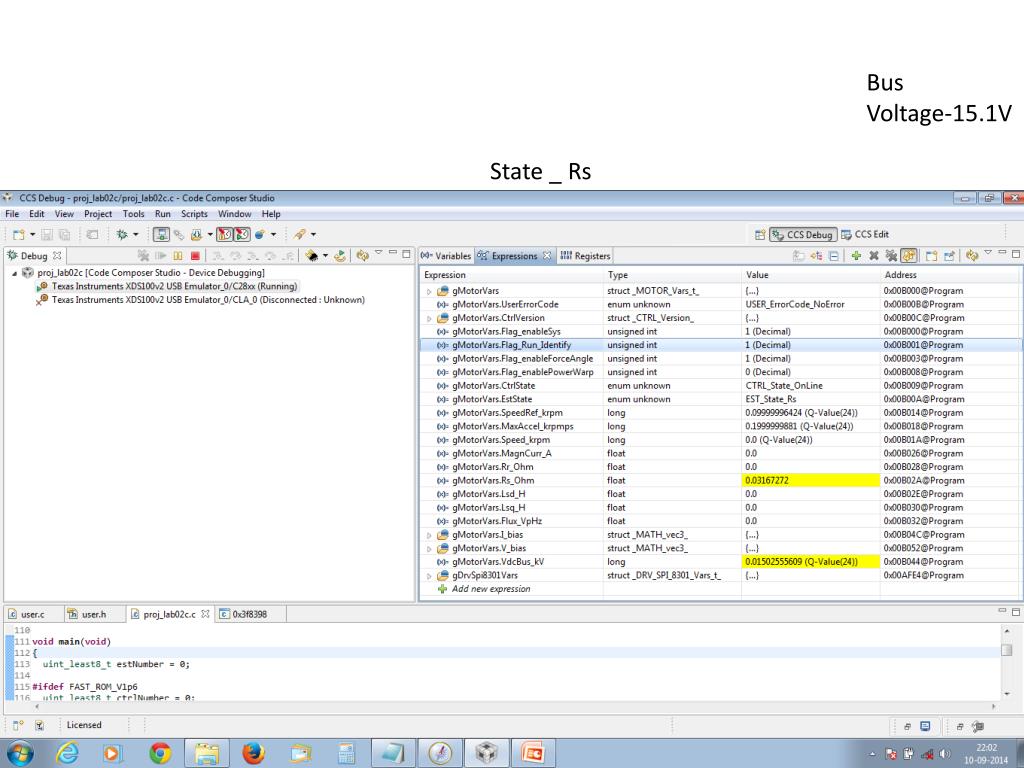Click the Value column header

coord(810,275)
